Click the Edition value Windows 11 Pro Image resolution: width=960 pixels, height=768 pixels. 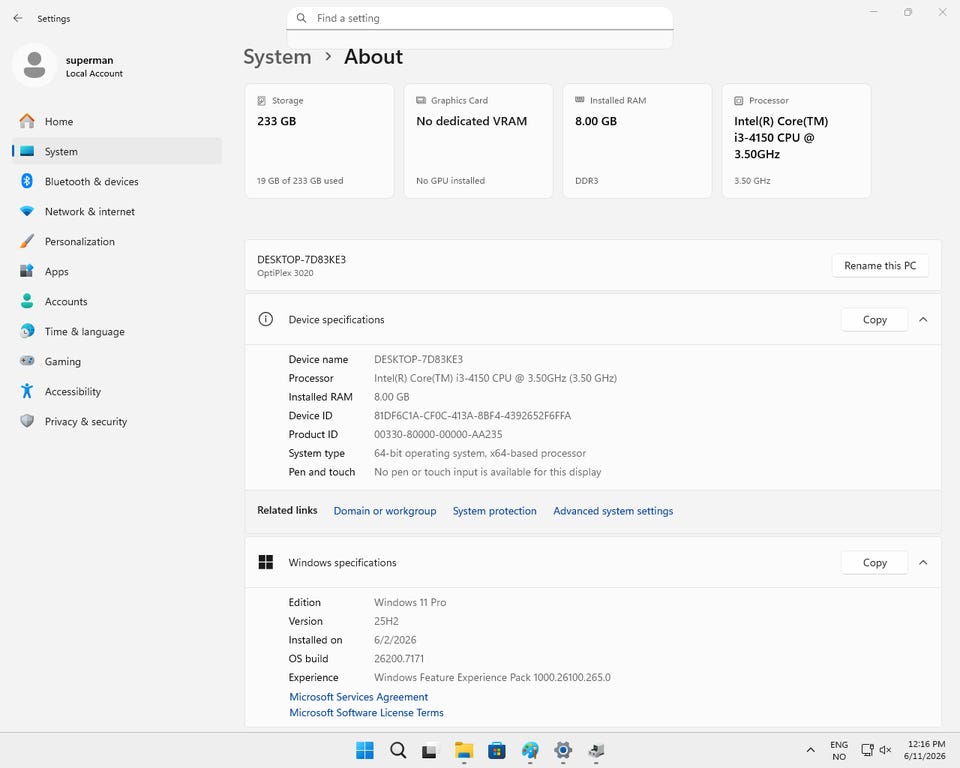[410, 603]
